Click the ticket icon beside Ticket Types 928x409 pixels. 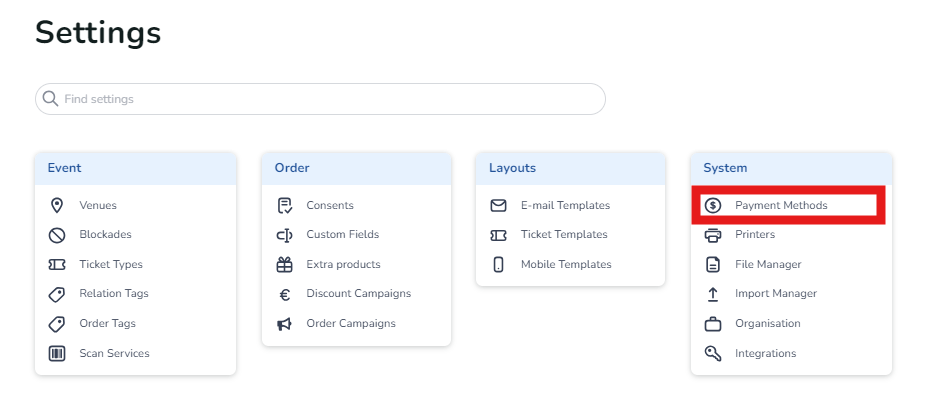pos(57,264)
